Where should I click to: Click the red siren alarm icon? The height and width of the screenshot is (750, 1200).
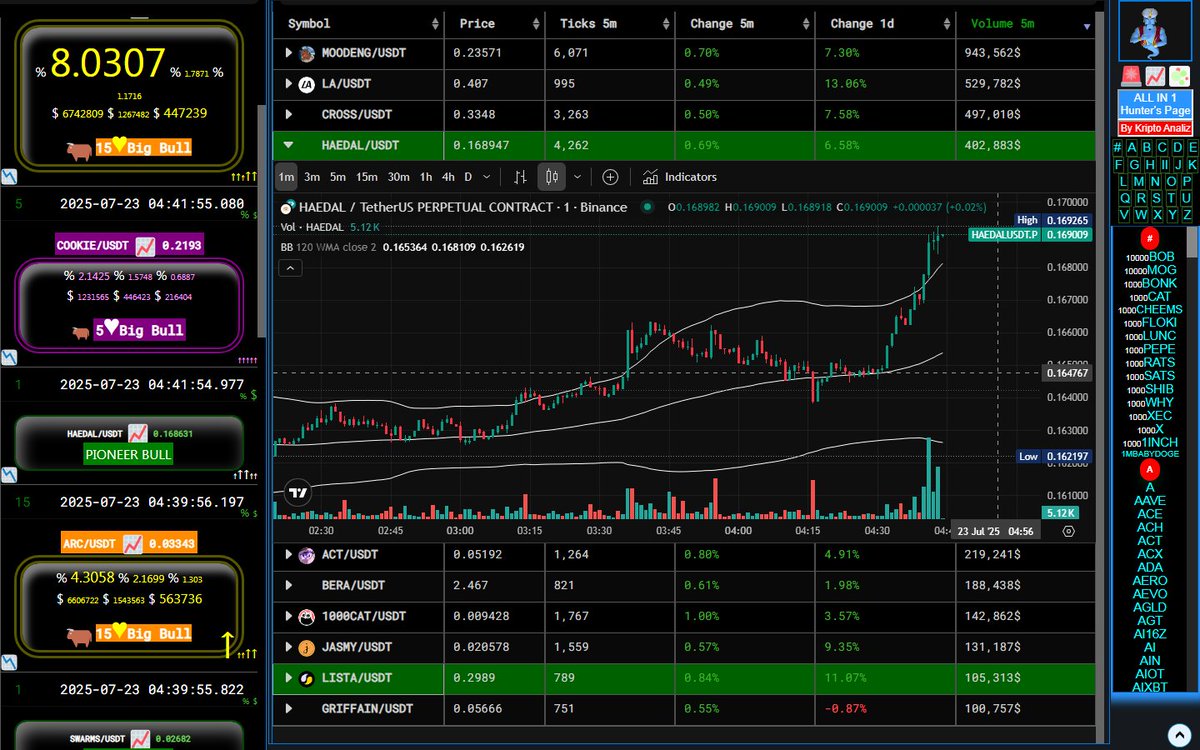[x=1130, y=75]
